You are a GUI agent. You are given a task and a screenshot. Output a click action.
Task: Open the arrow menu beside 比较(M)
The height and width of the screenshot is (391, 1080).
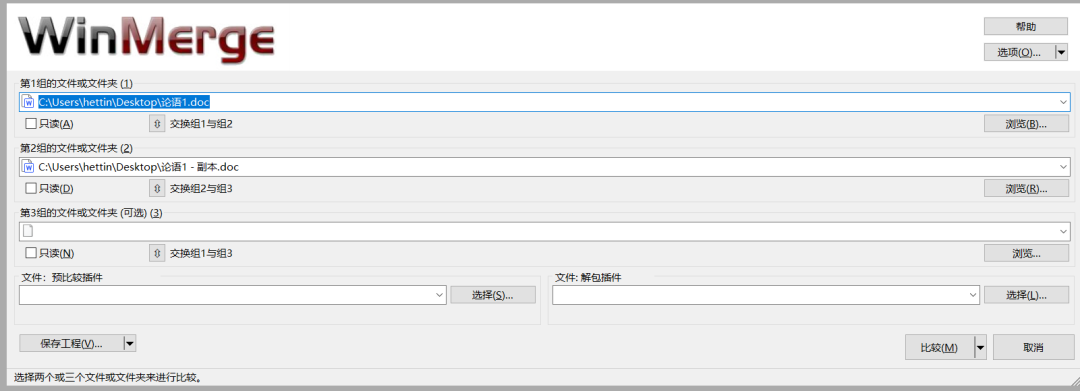tap(980, 348)
